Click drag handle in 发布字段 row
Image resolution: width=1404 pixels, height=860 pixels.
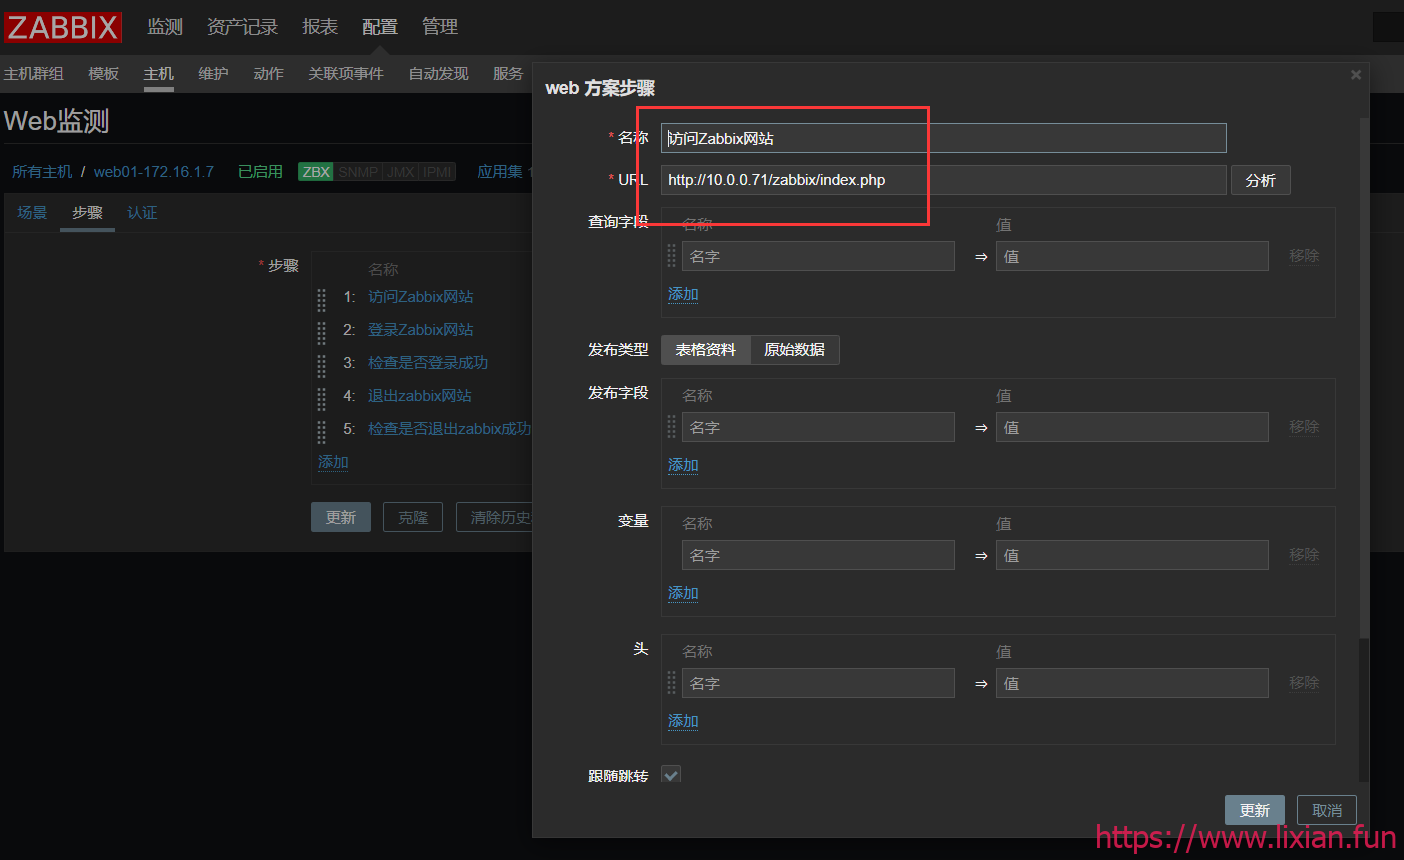[671, 427]
